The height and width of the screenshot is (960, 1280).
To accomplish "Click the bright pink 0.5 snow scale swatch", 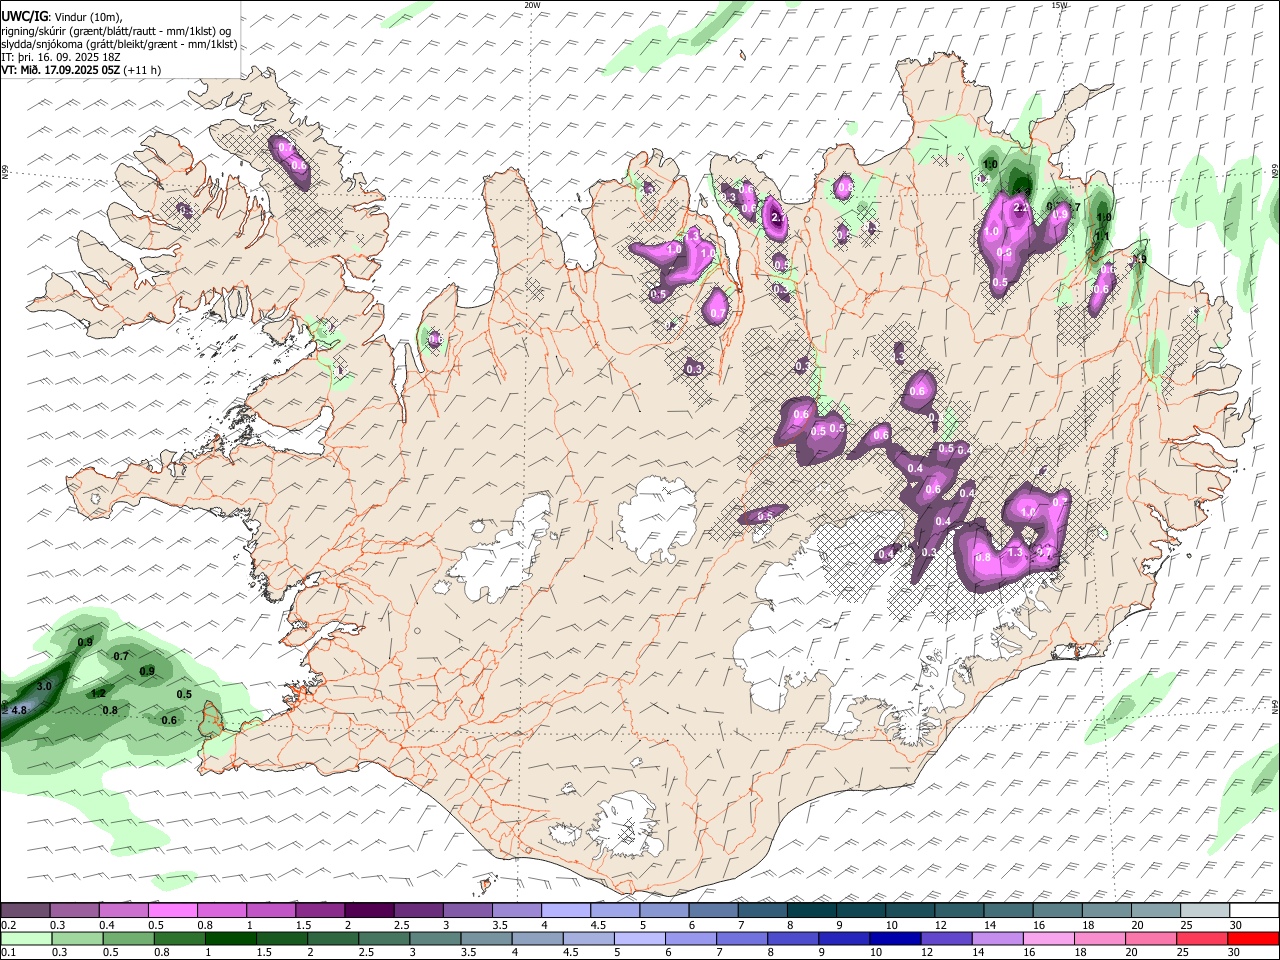I will [x=172, y=910].
